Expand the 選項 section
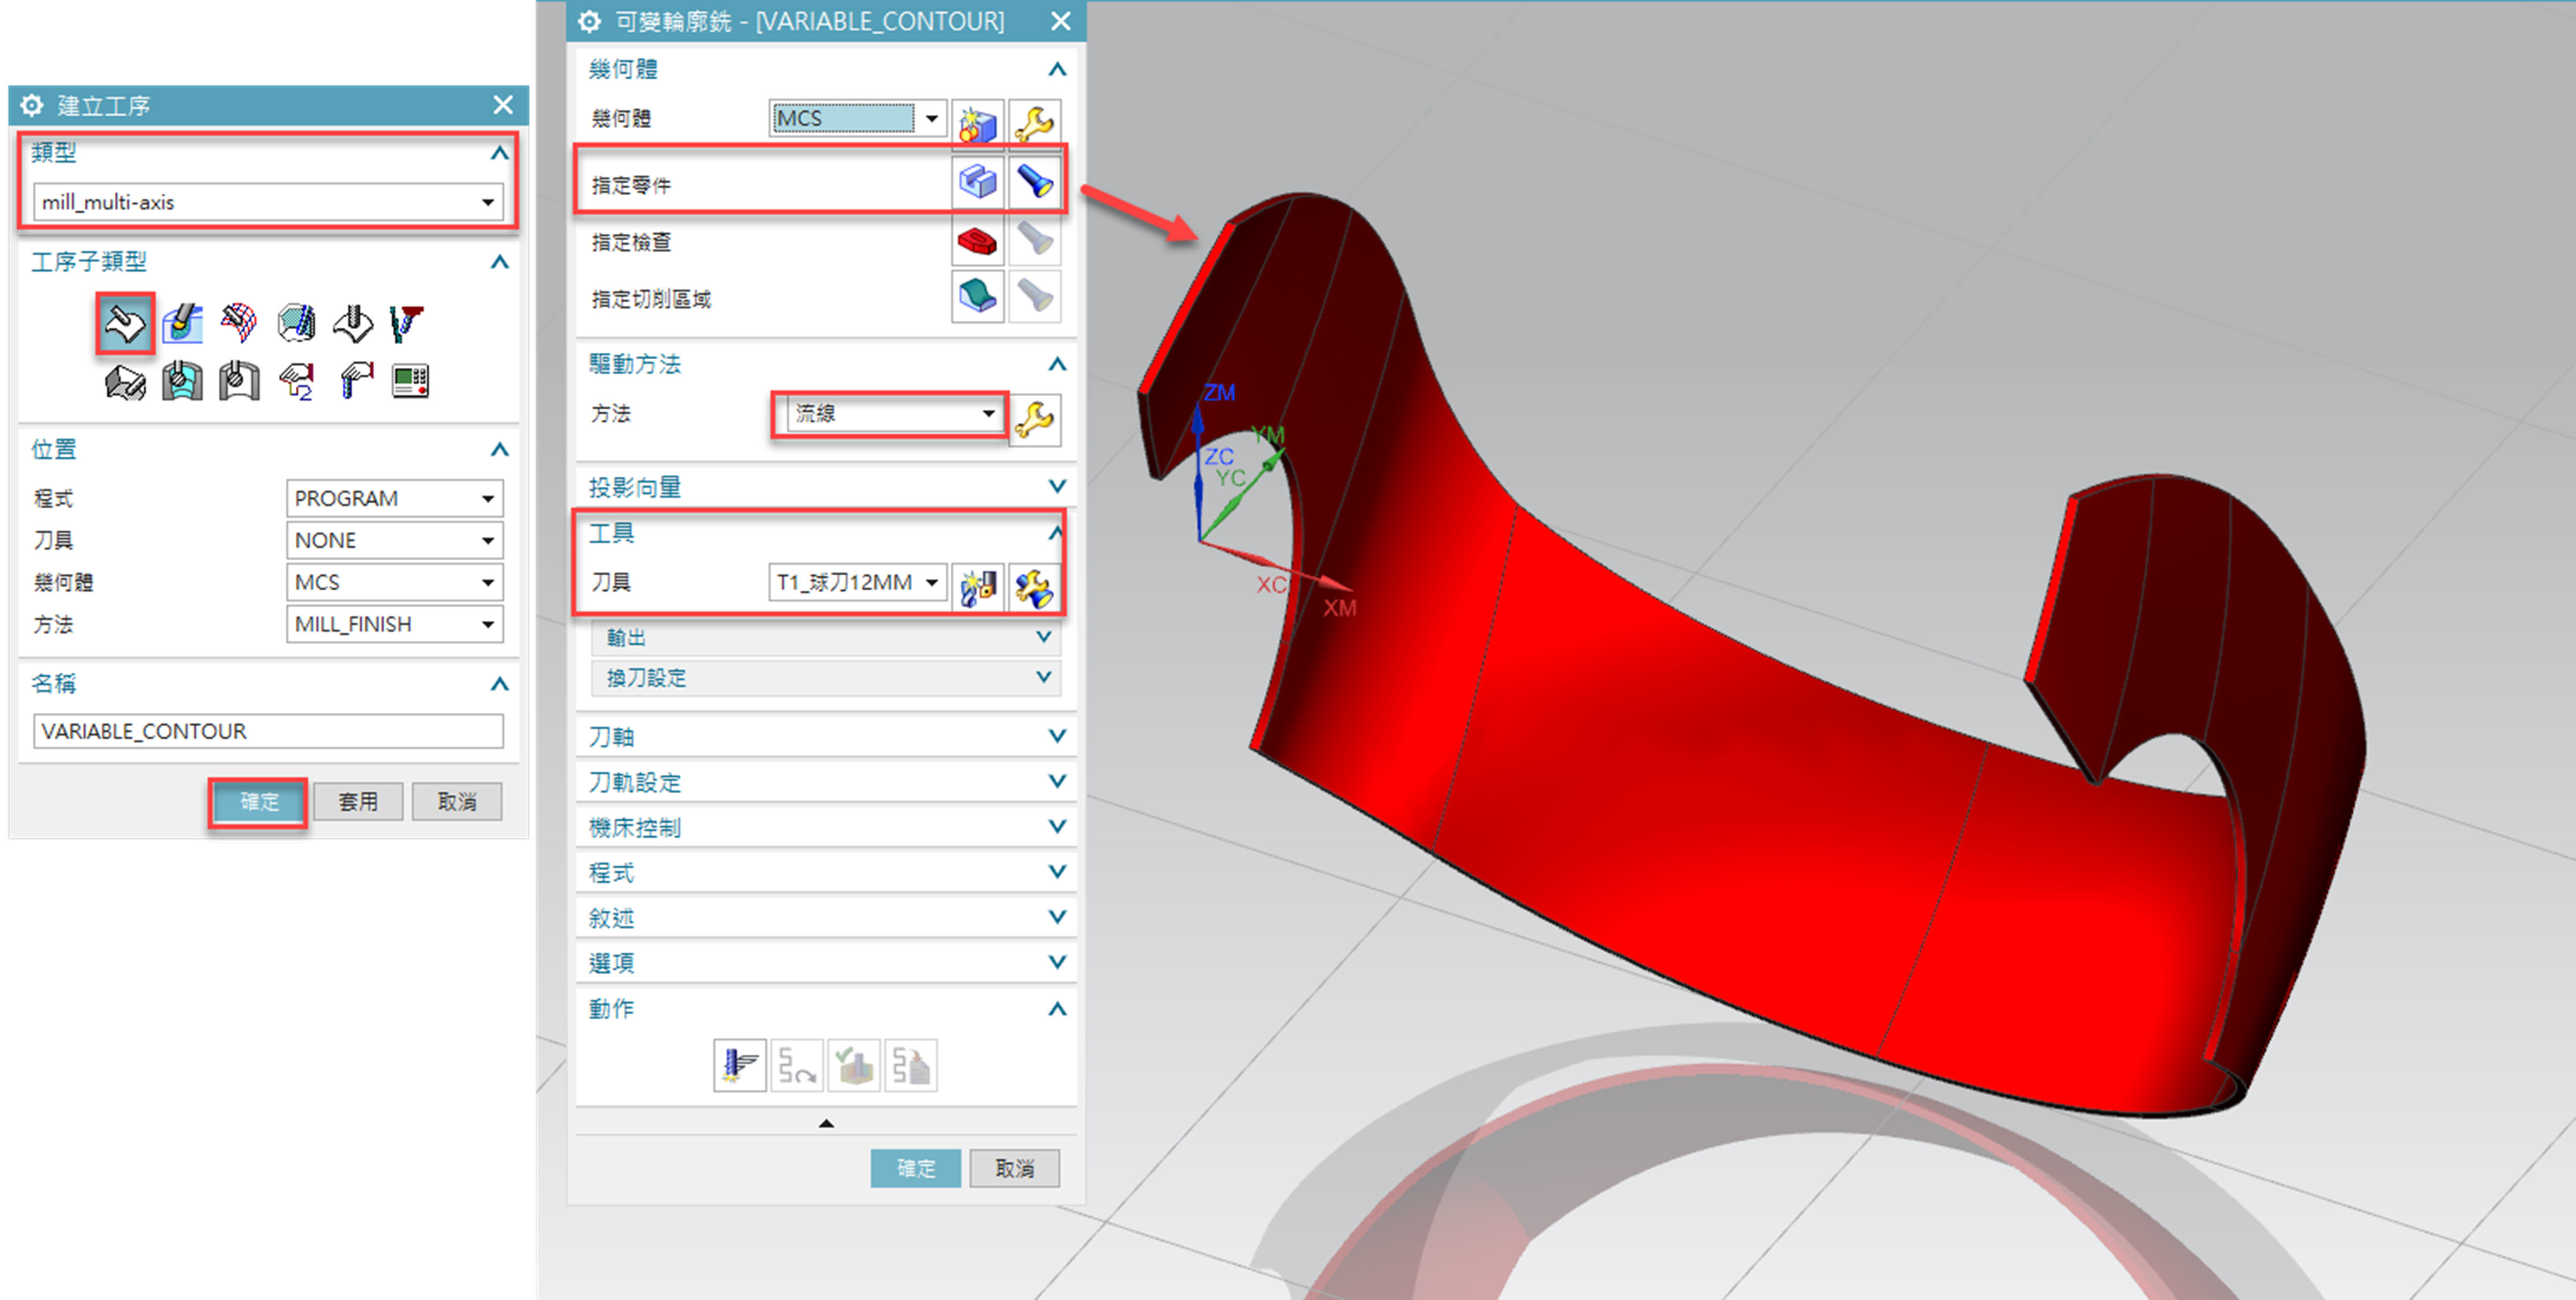2576x1300 pixels. (x=1057, y=962)
